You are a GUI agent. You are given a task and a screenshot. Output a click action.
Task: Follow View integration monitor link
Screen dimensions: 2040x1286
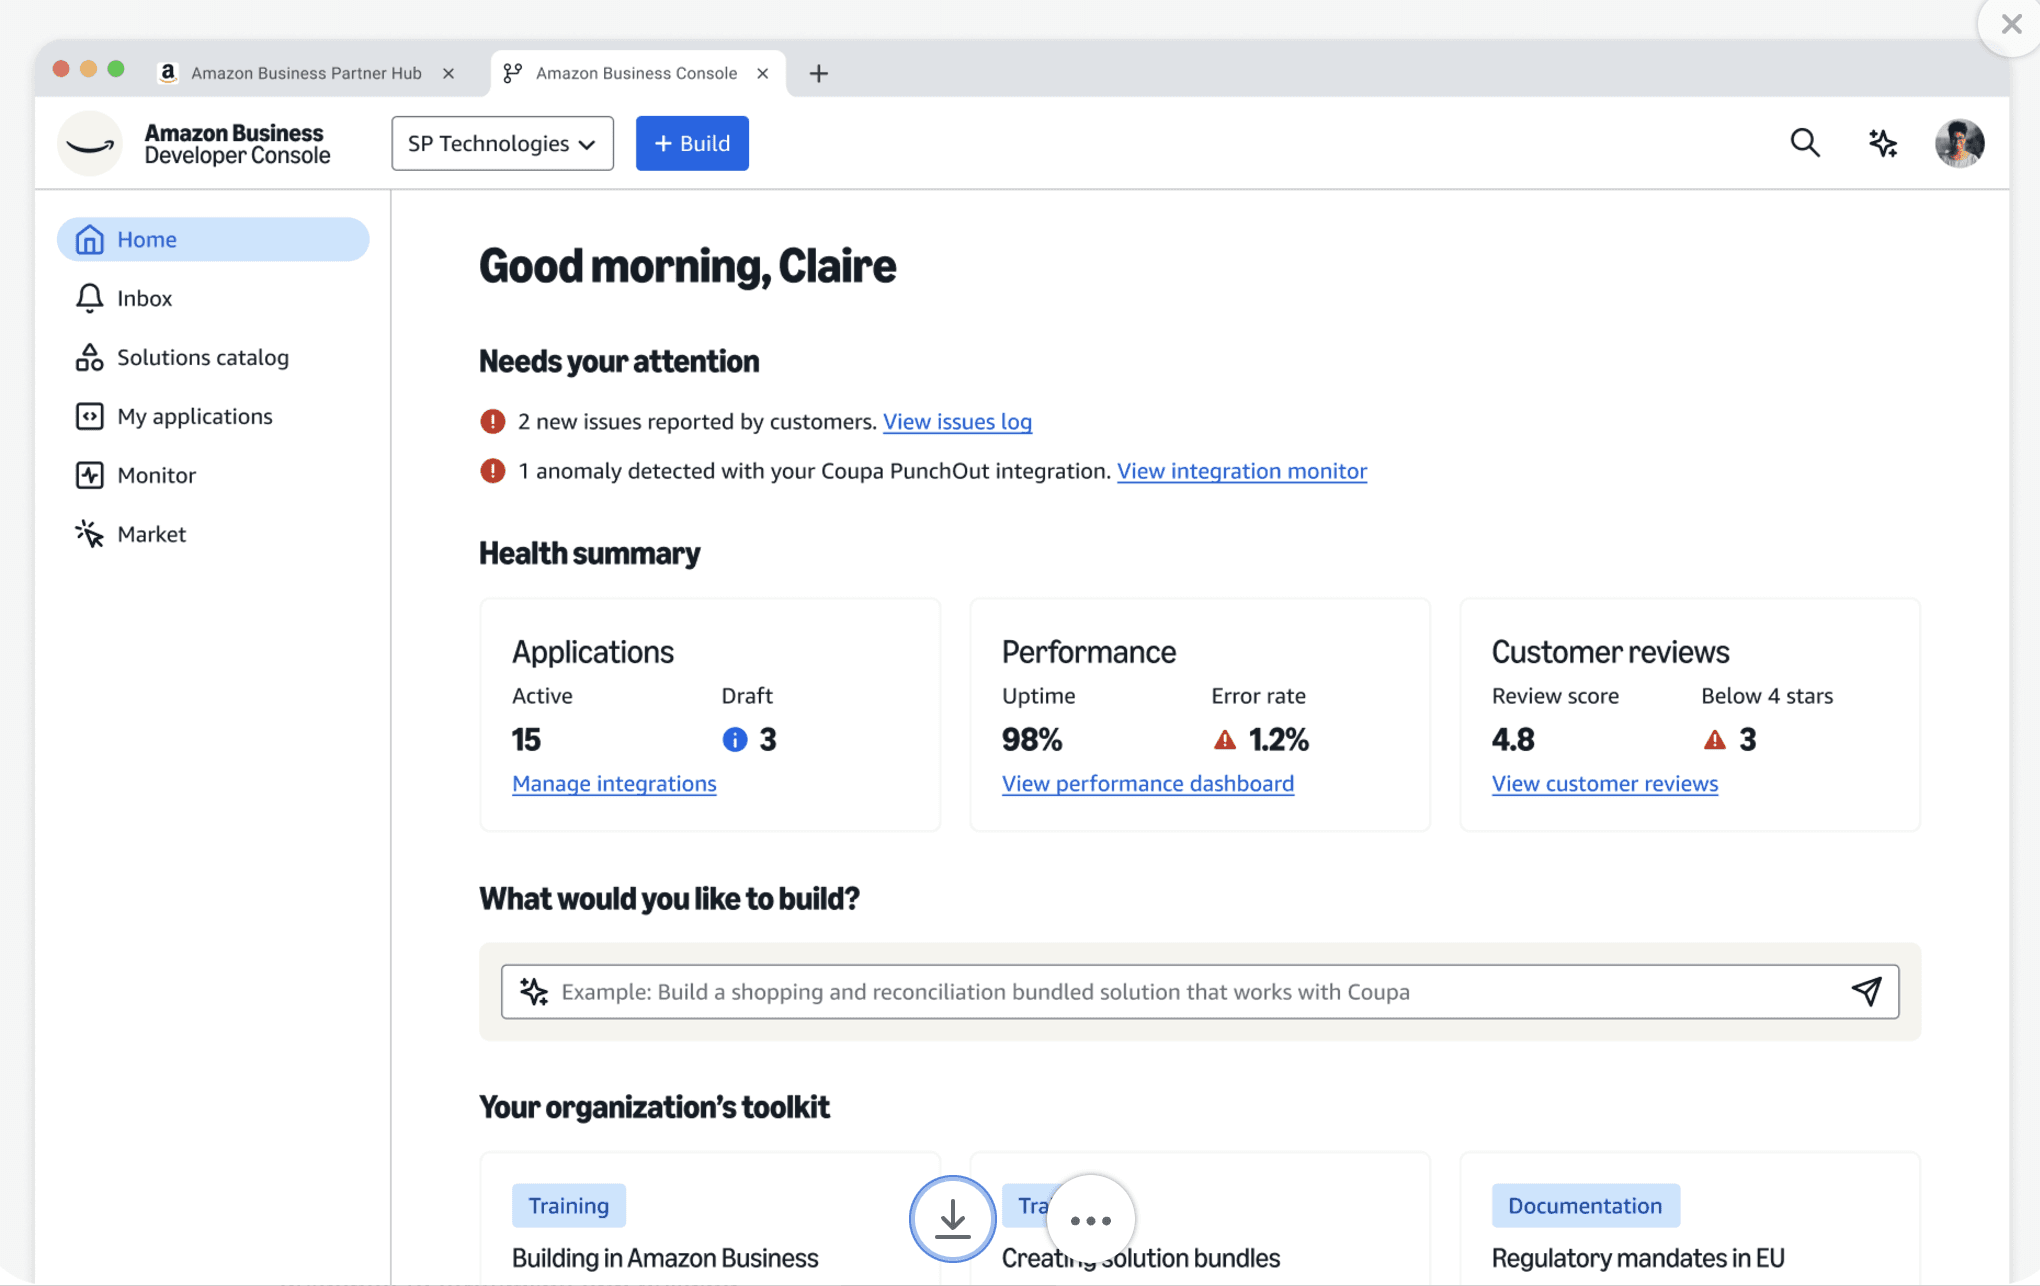click(x=1241, y=471)
